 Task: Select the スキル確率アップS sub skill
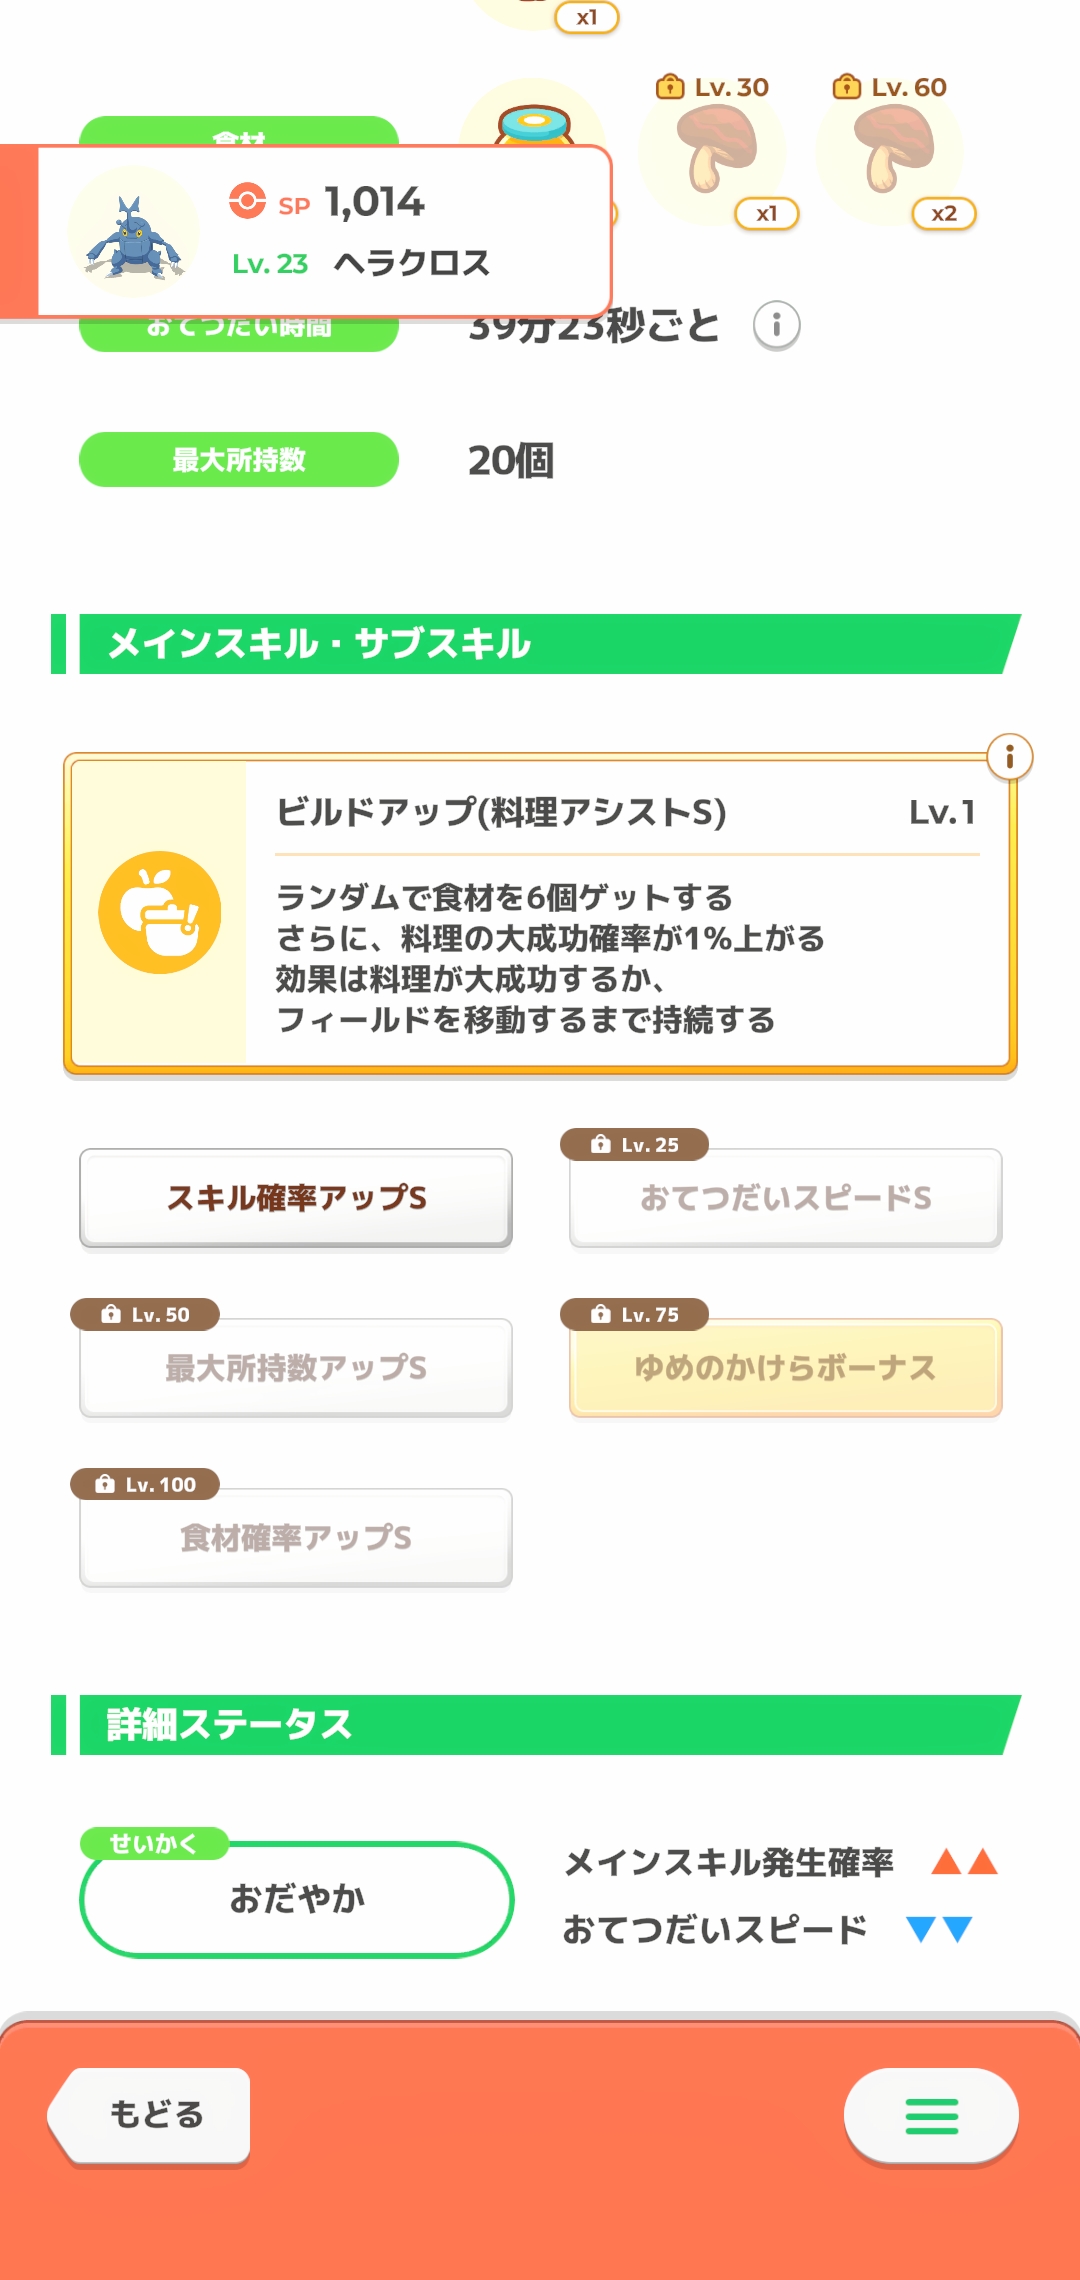(296, 1197)
